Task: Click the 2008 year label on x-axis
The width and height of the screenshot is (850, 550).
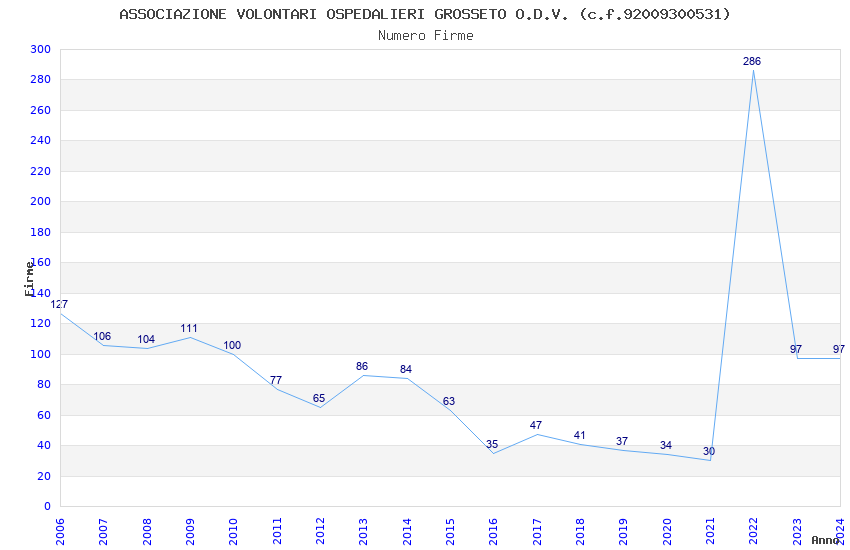Action: point(146,531)
